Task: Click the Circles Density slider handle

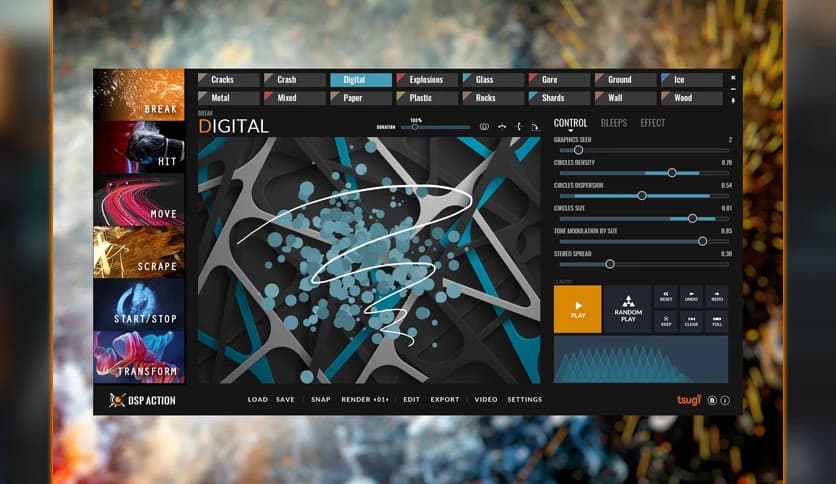Action: [x=672, y=173]
